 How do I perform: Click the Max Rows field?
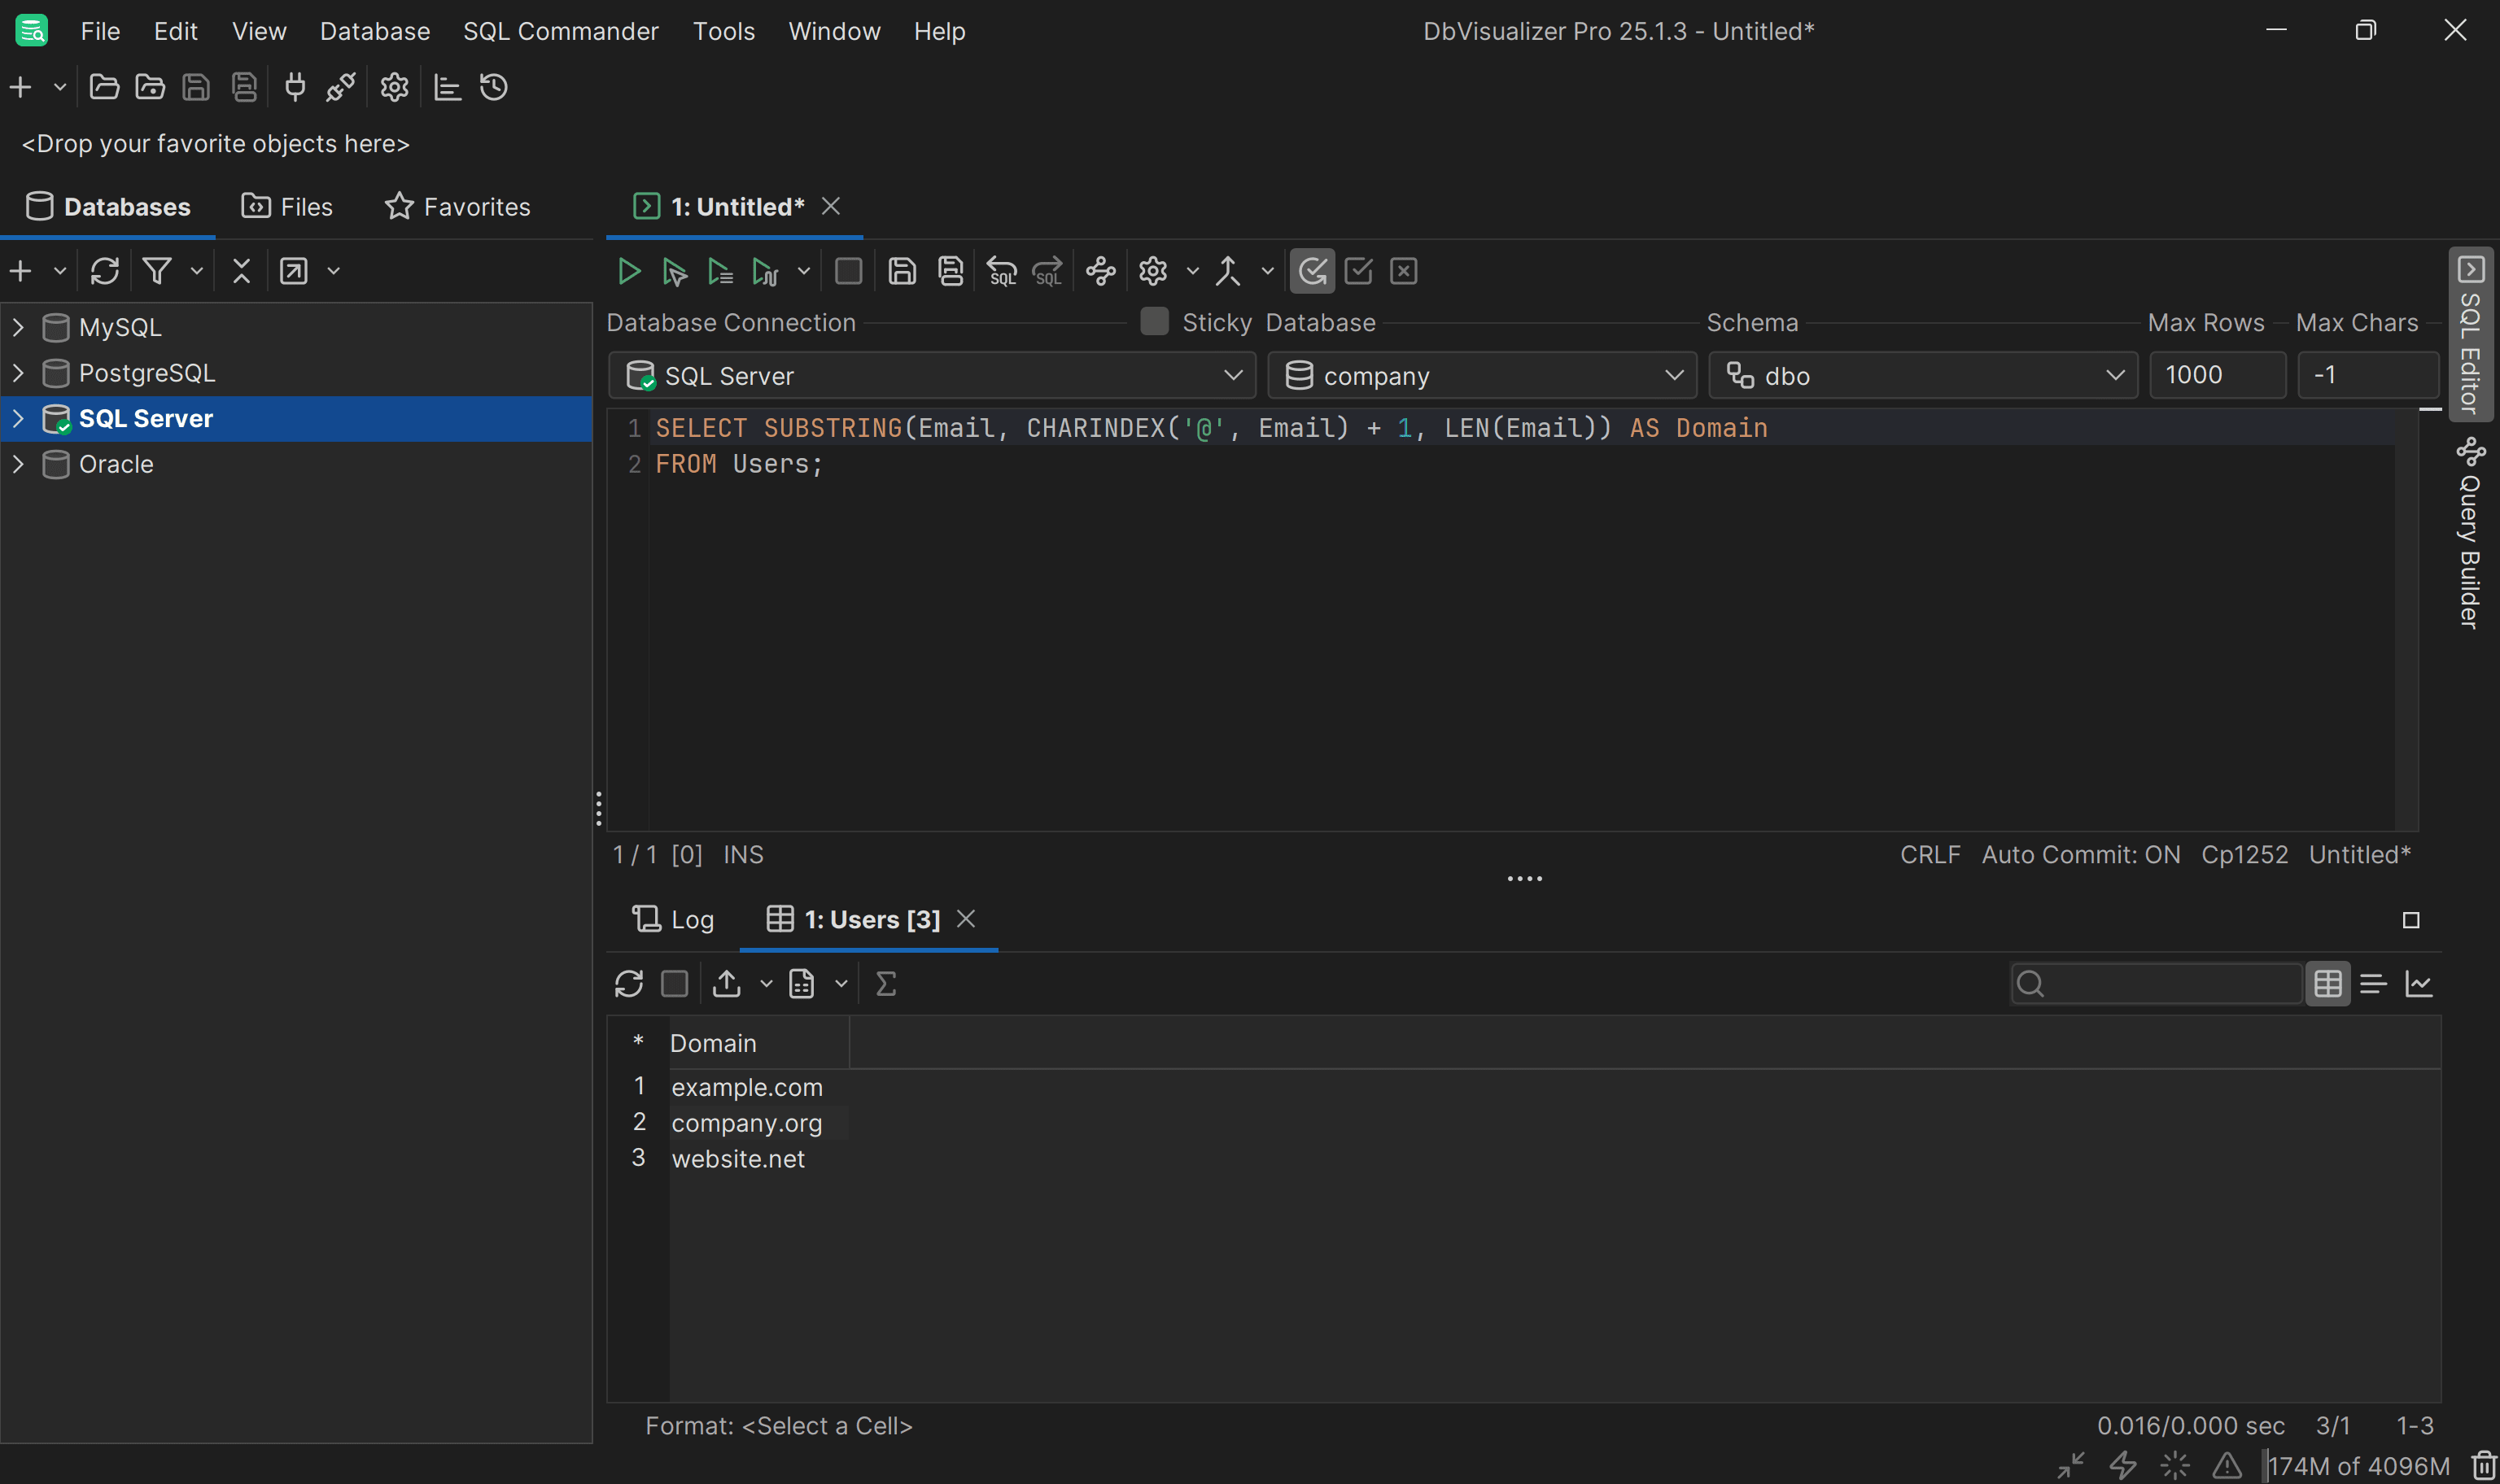coord(2218,375)
